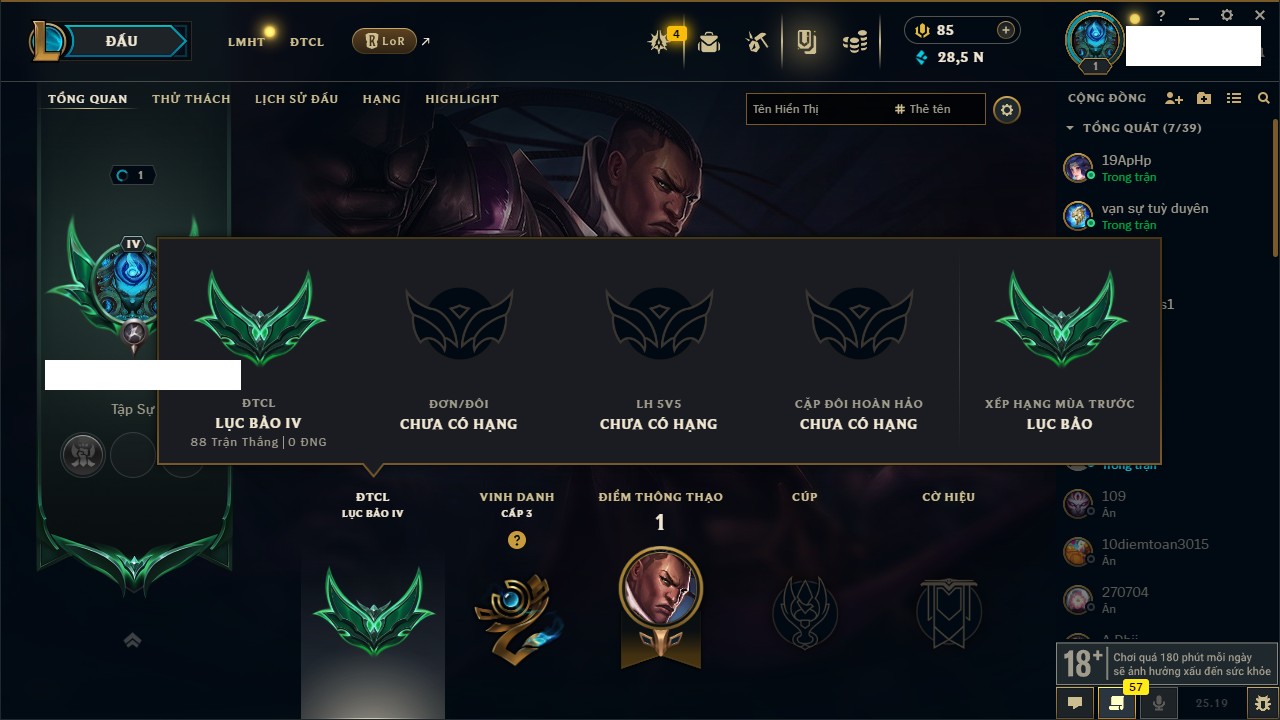The image size is (1280, 720).
Task: Expand the double chevron under banner
Action: tap(132, 640)
